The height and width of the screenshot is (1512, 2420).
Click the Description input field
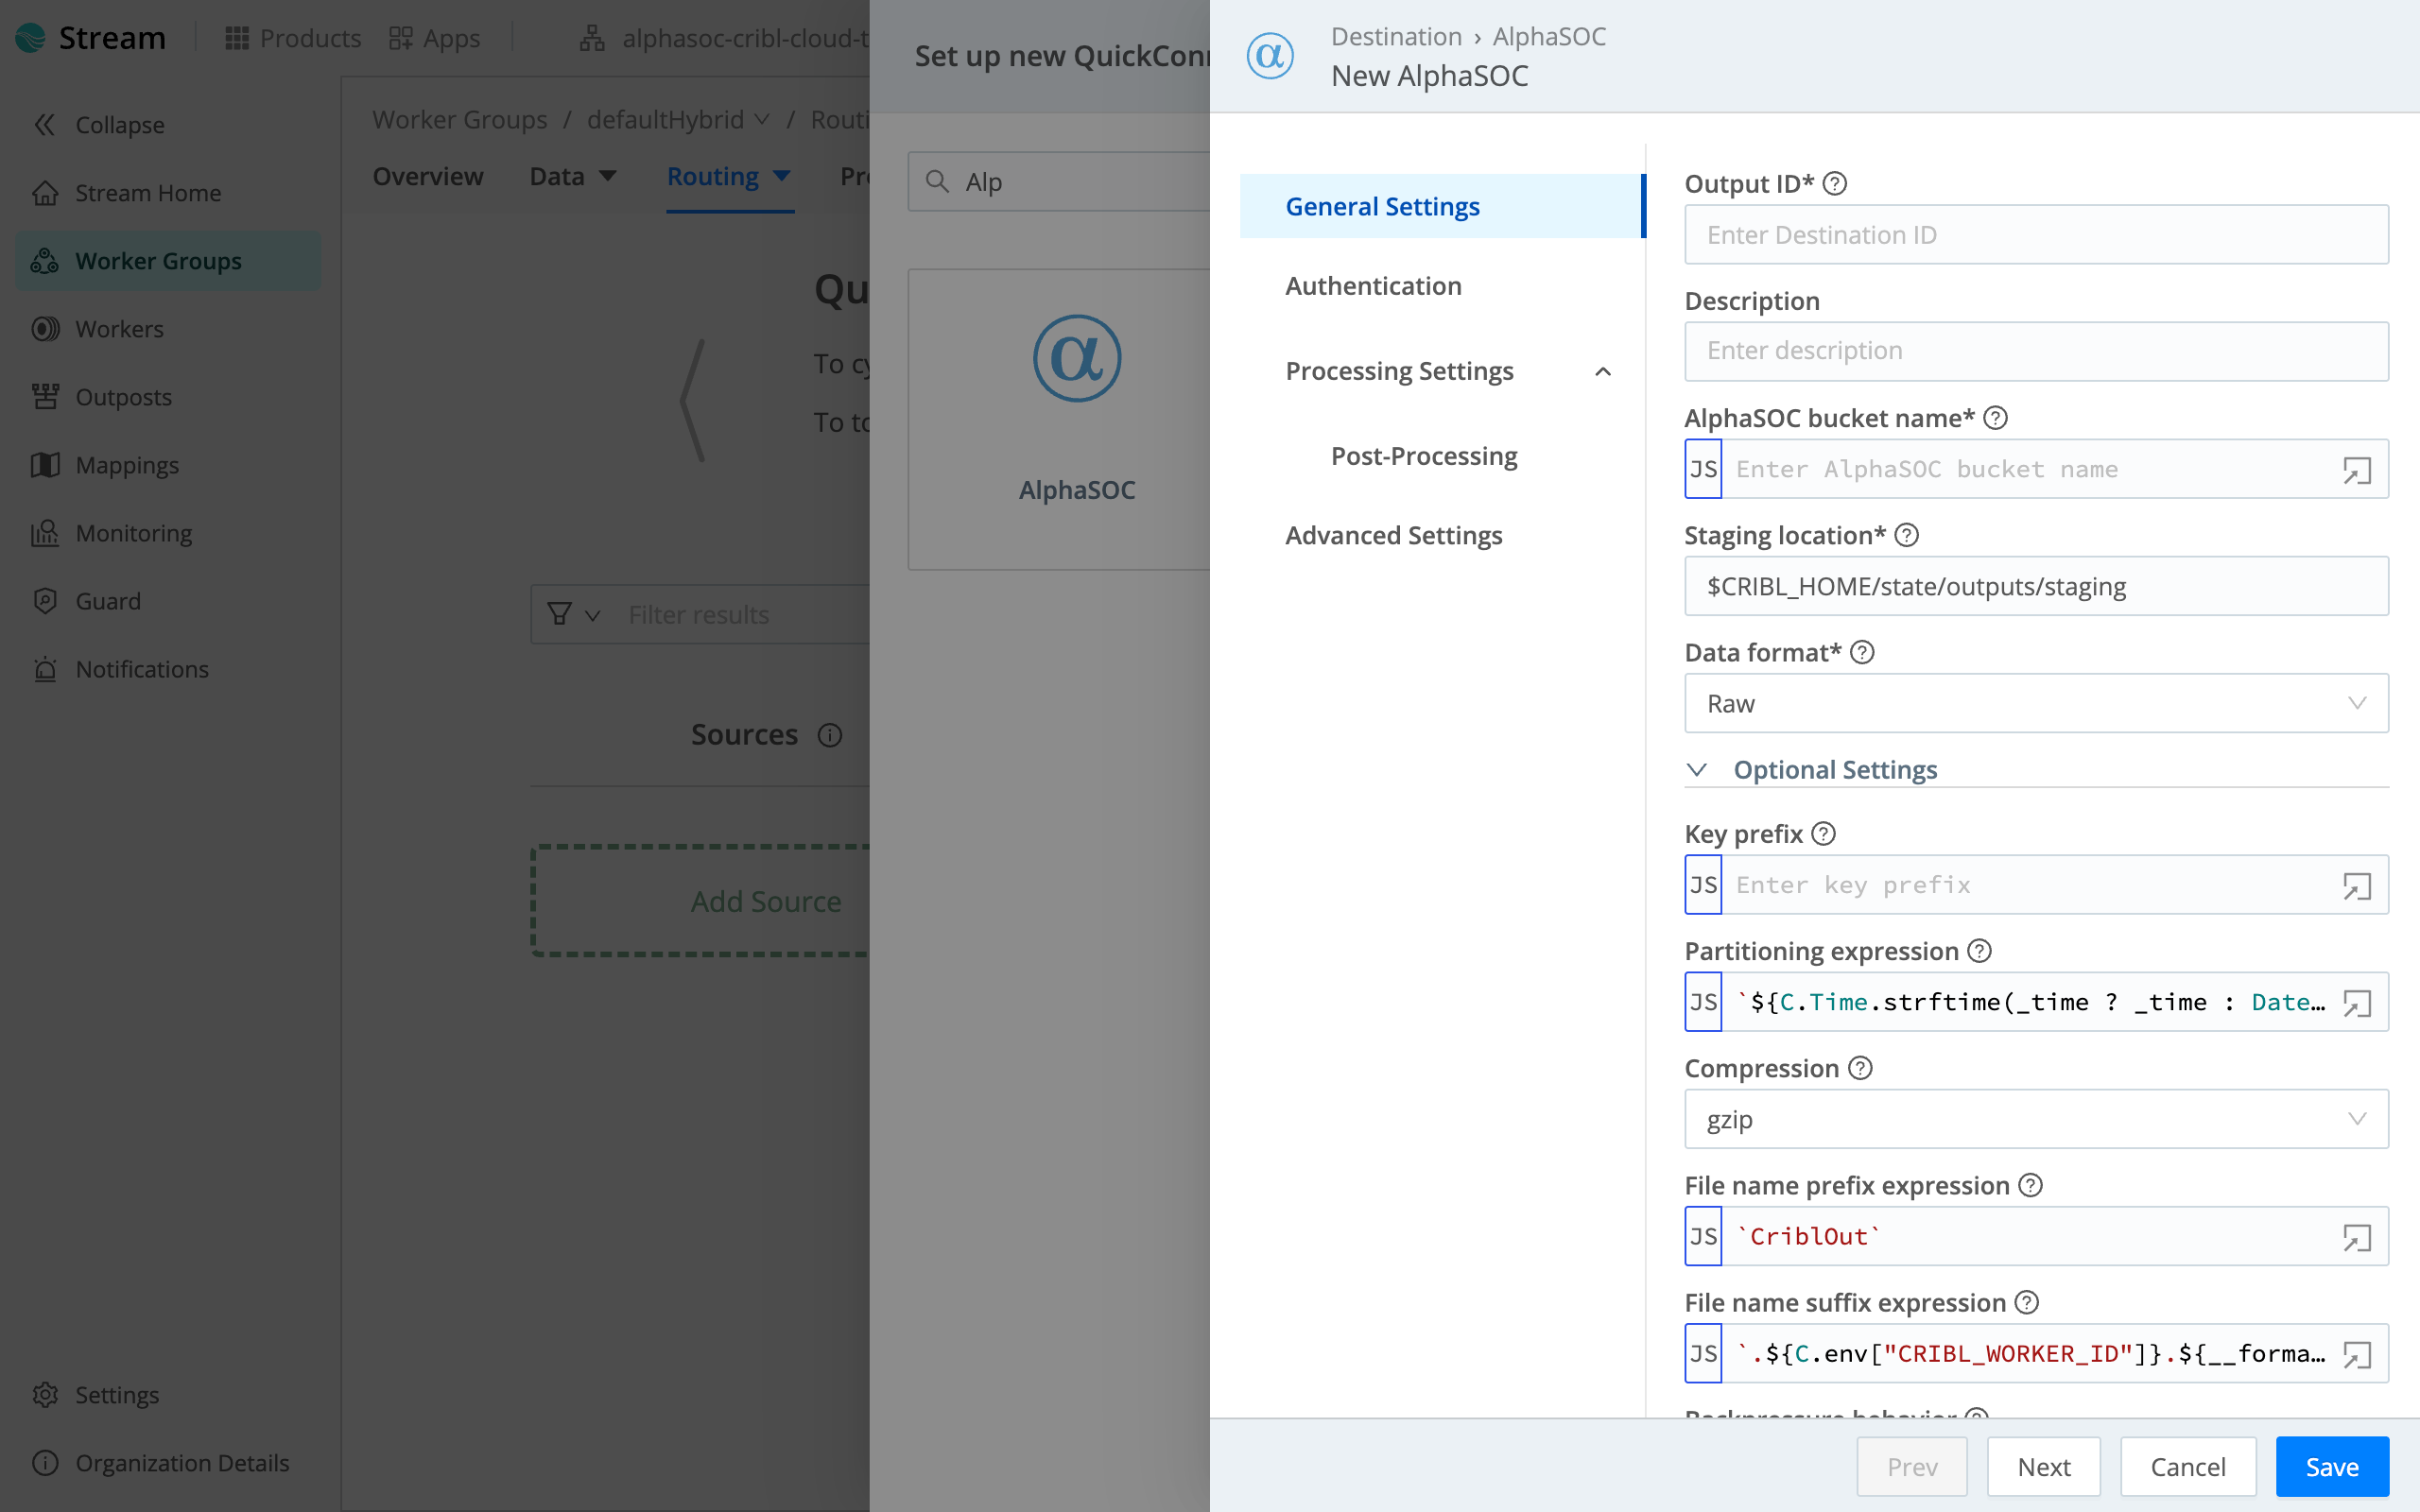click(2036, 351)
